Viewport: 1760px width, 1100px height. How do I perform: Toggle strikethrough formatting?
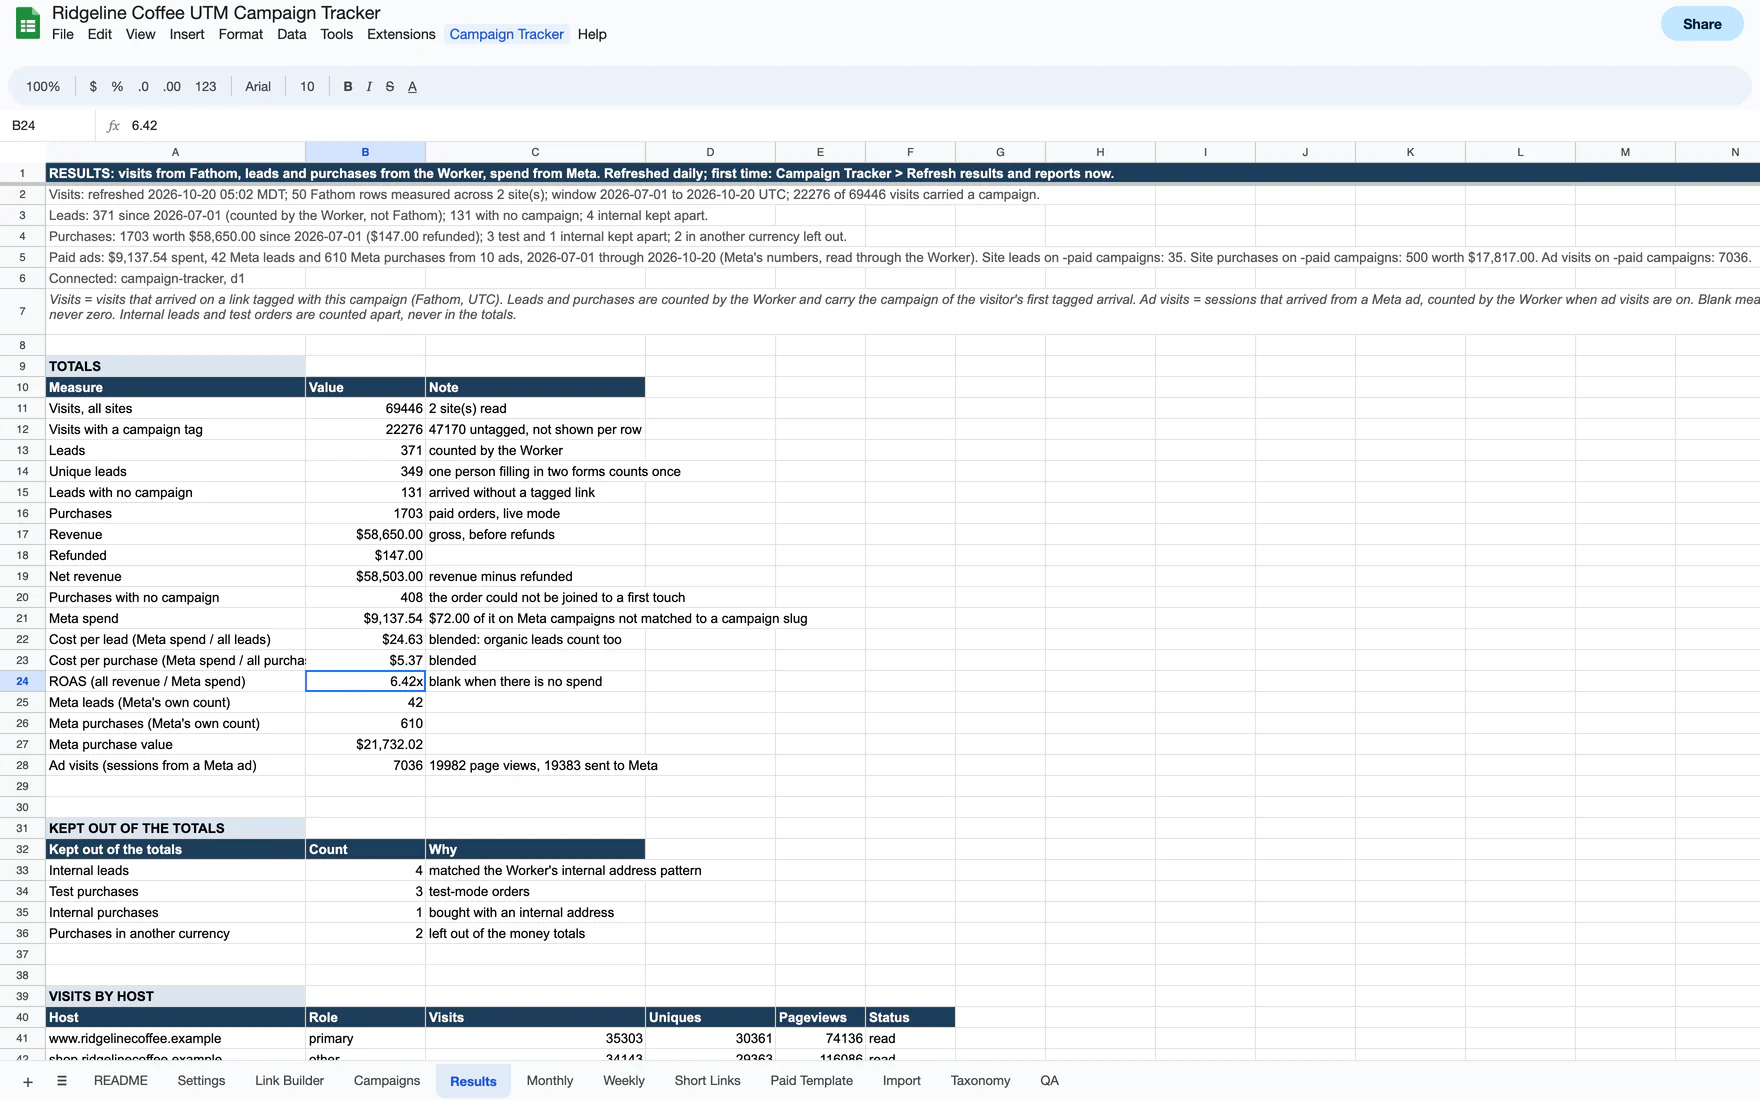(390, 87)
